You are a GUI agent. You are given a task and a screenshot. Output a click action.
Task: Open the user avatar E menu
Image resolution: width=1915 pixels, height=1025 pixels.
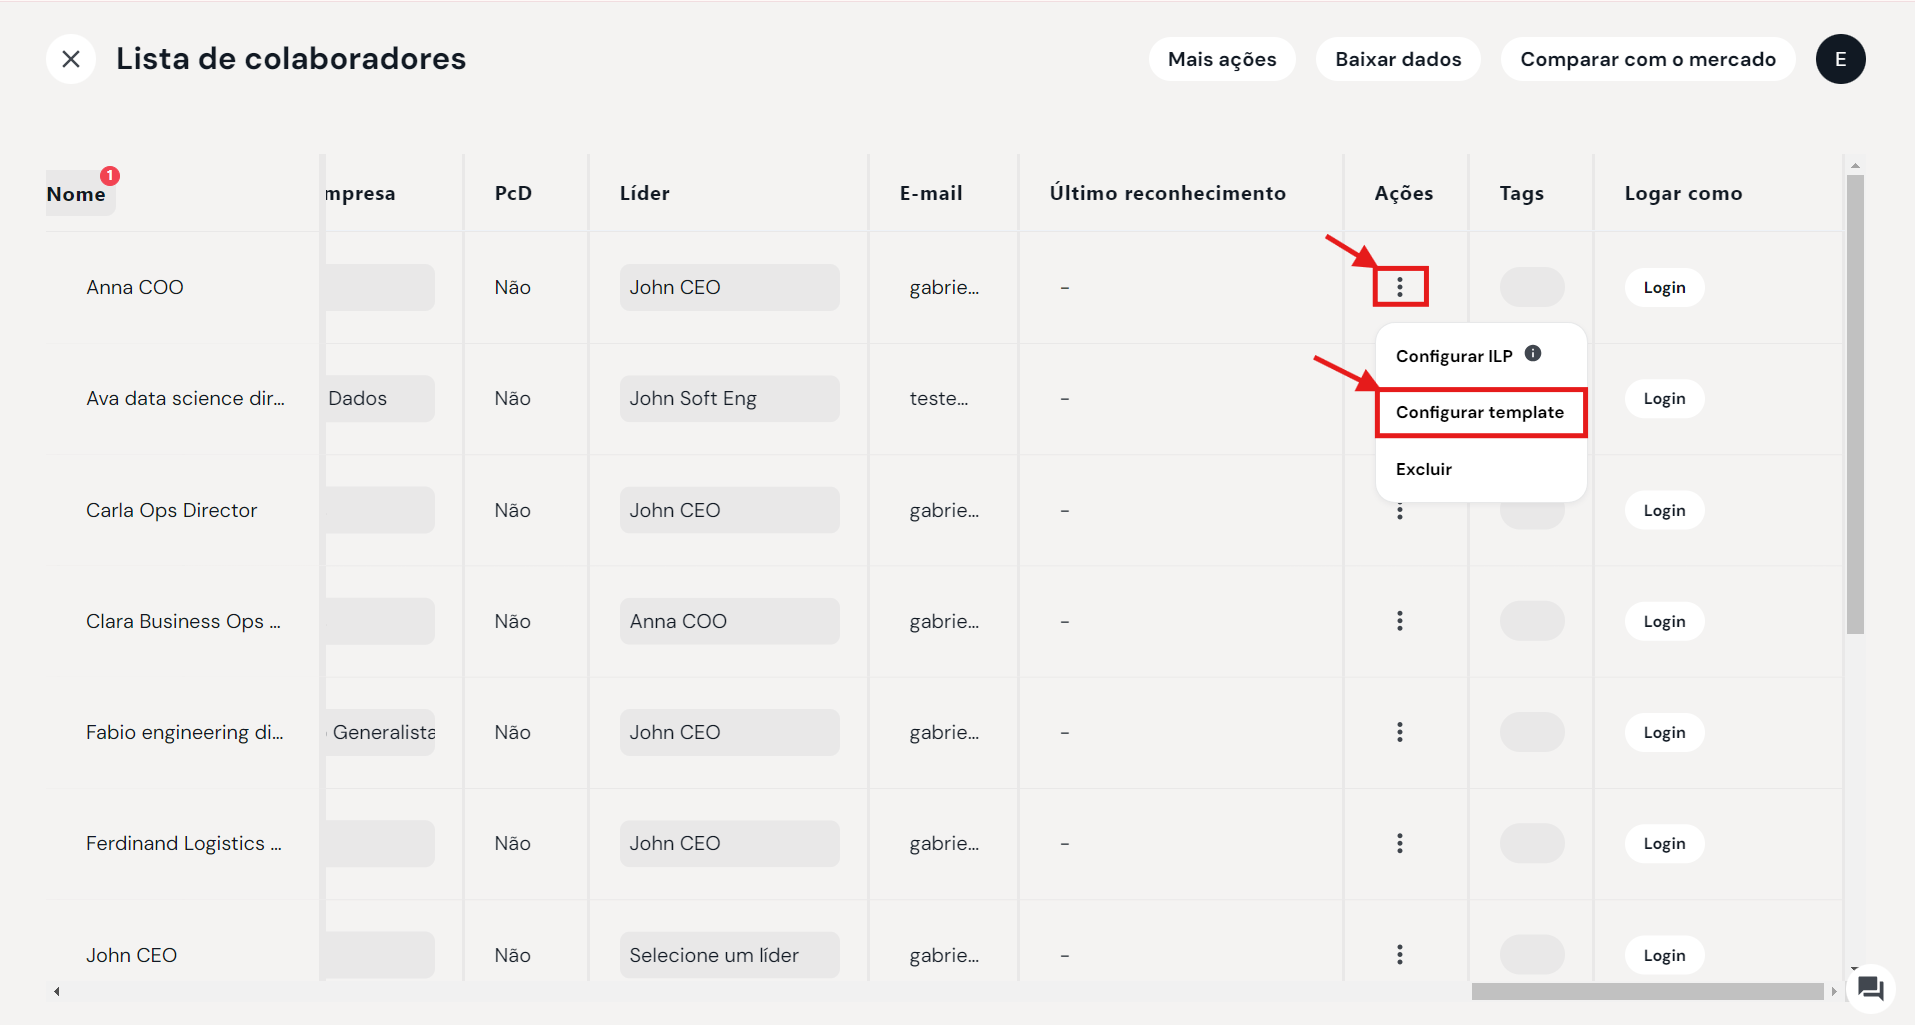pos(1840,59)
